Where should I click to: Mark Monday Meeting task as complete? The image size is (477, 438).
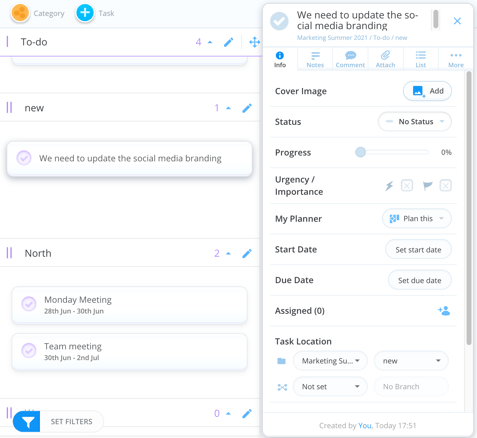(29, 304)
